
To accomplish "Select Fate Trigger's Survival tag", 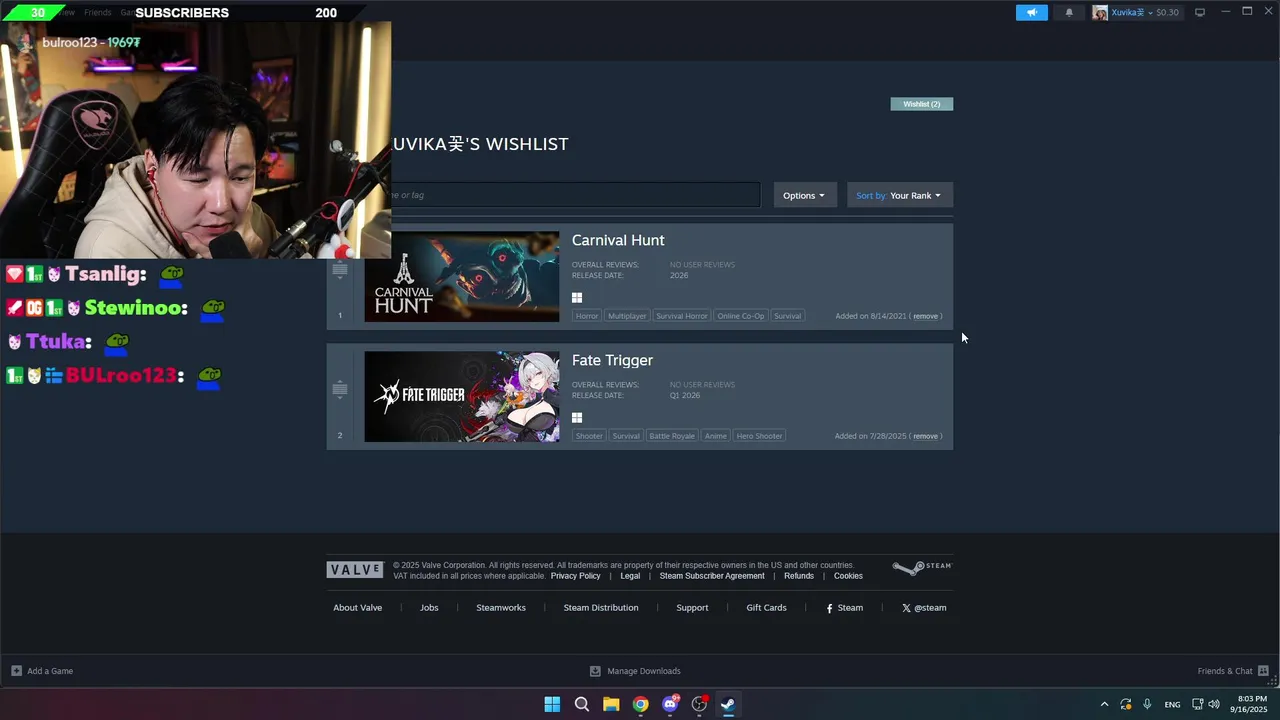I will point(626,436).
